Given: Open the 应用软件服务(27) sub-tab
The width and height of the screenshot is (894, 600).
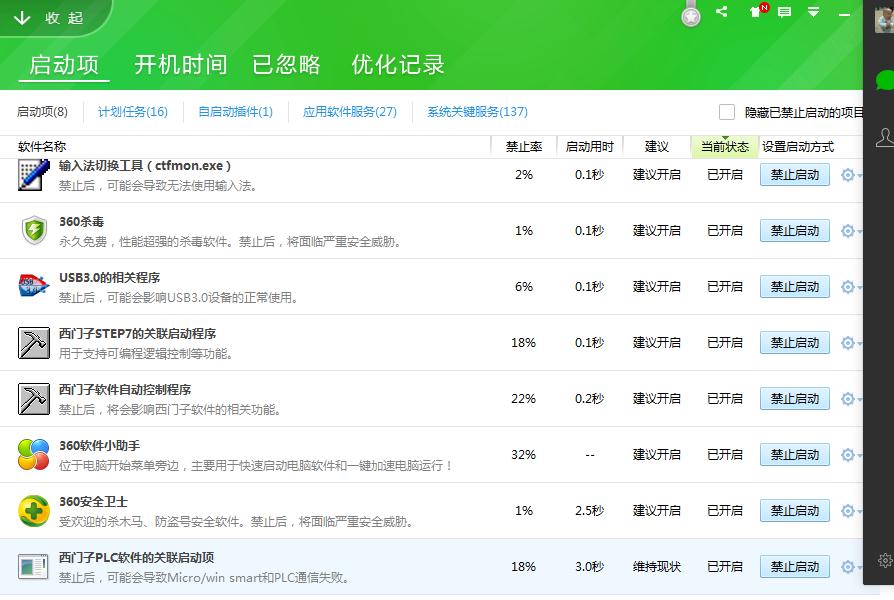Looking at the screenshot, I should pos(350,112).
